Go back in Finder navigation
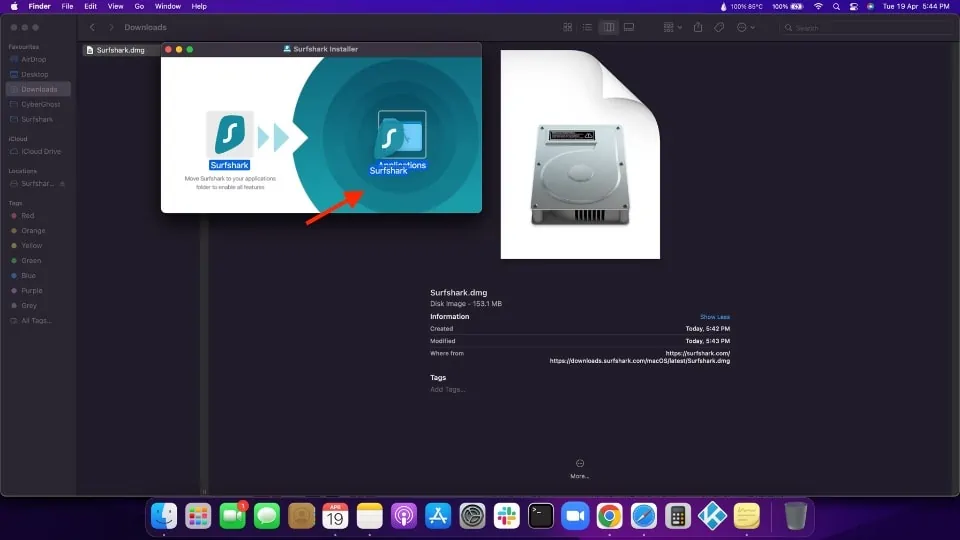 (92, 28)
